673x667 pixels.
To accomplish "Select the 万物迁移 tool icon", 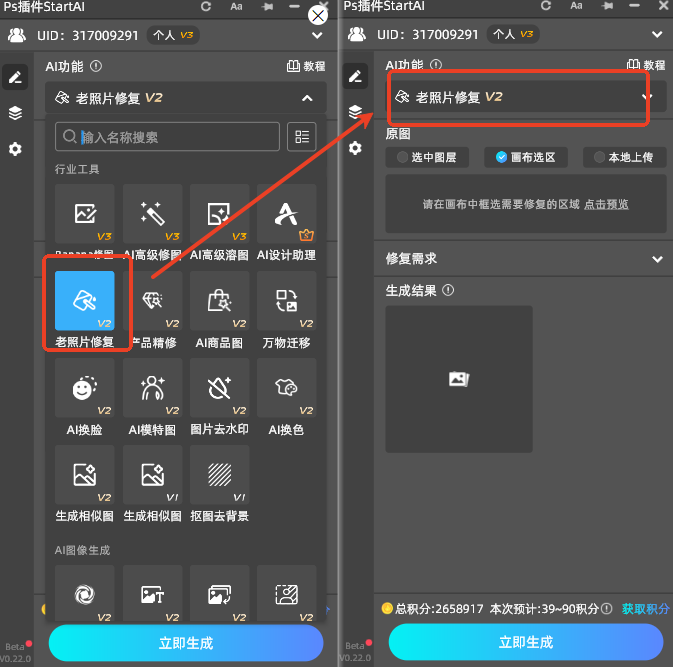I will tap(286, 300).
